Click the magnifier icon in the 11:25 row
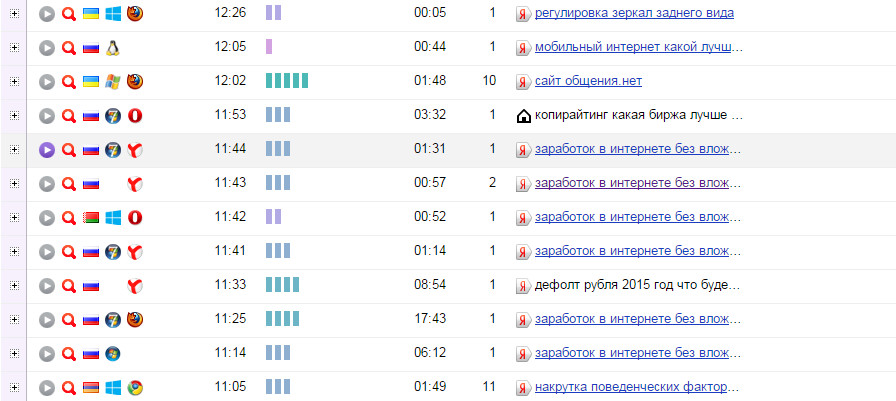The image size is (896, 401). (69, 320)
